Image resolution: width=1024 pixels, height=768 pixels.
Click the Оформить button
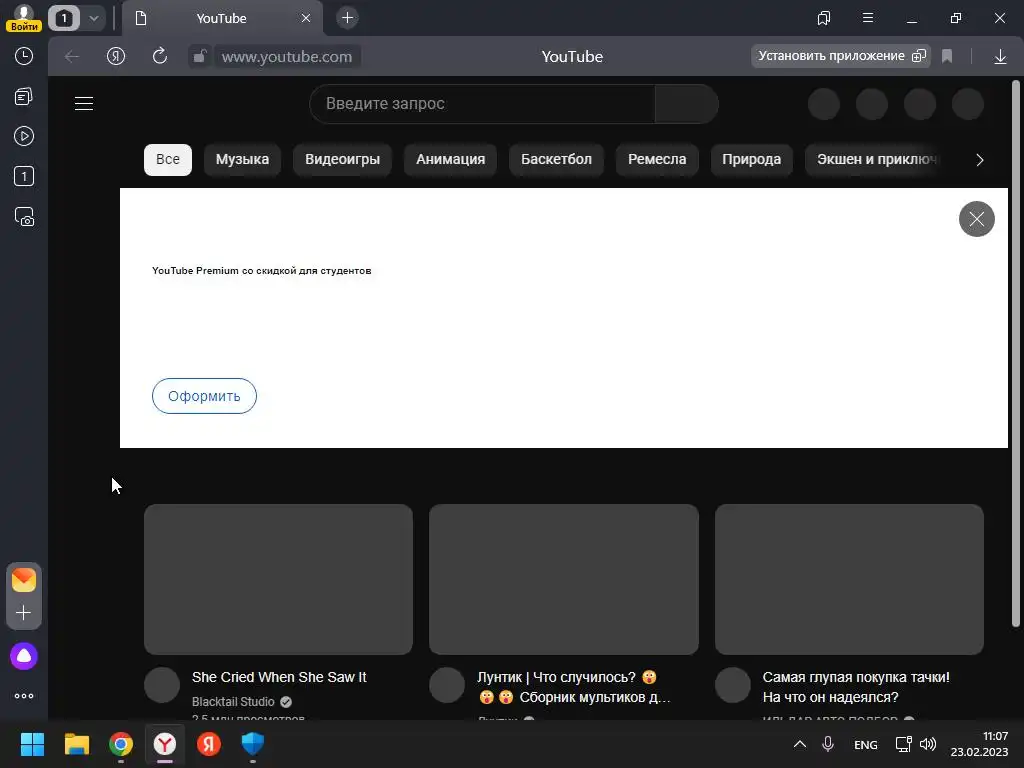tap(204, 396)
